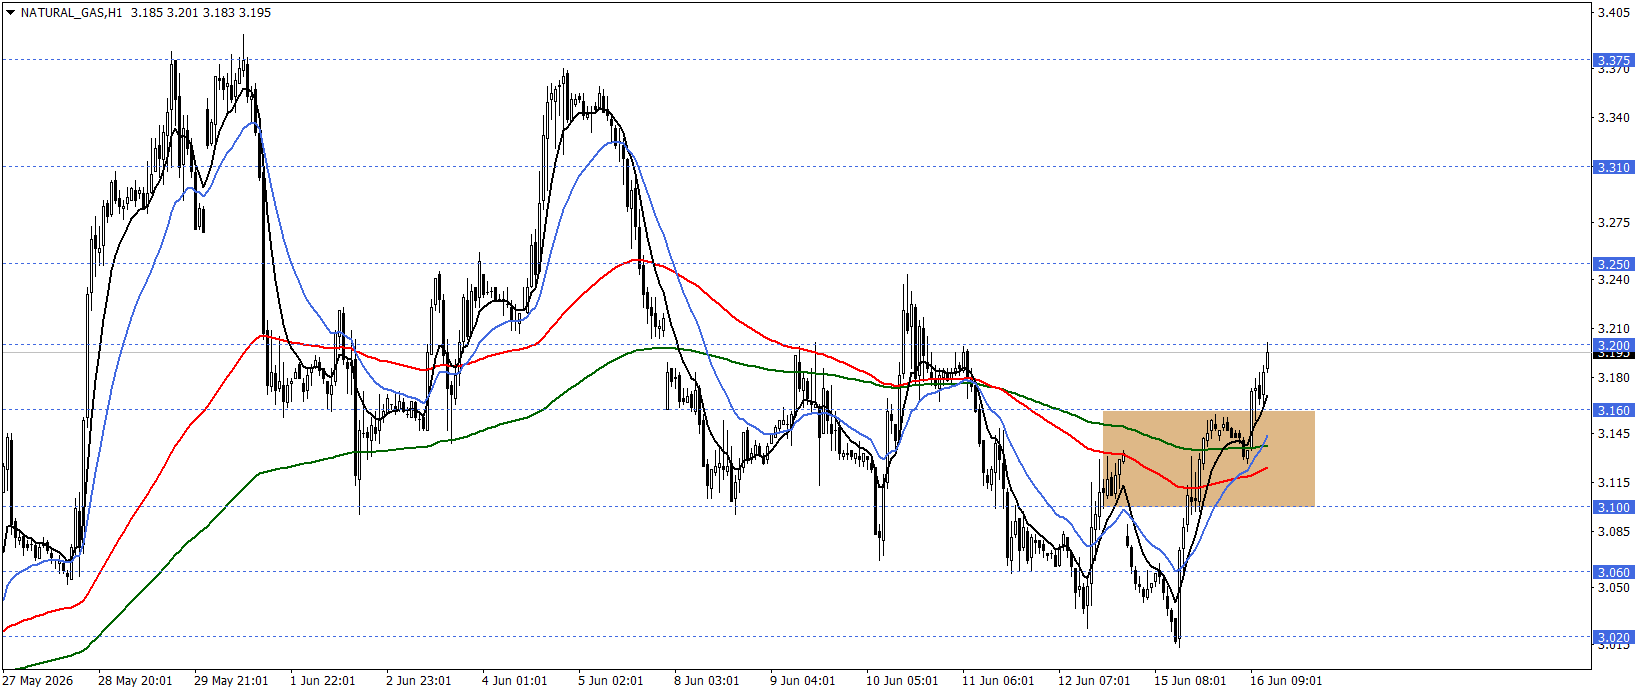
Task: Click the 3.020 price level label
Action: pos(1613,637)
